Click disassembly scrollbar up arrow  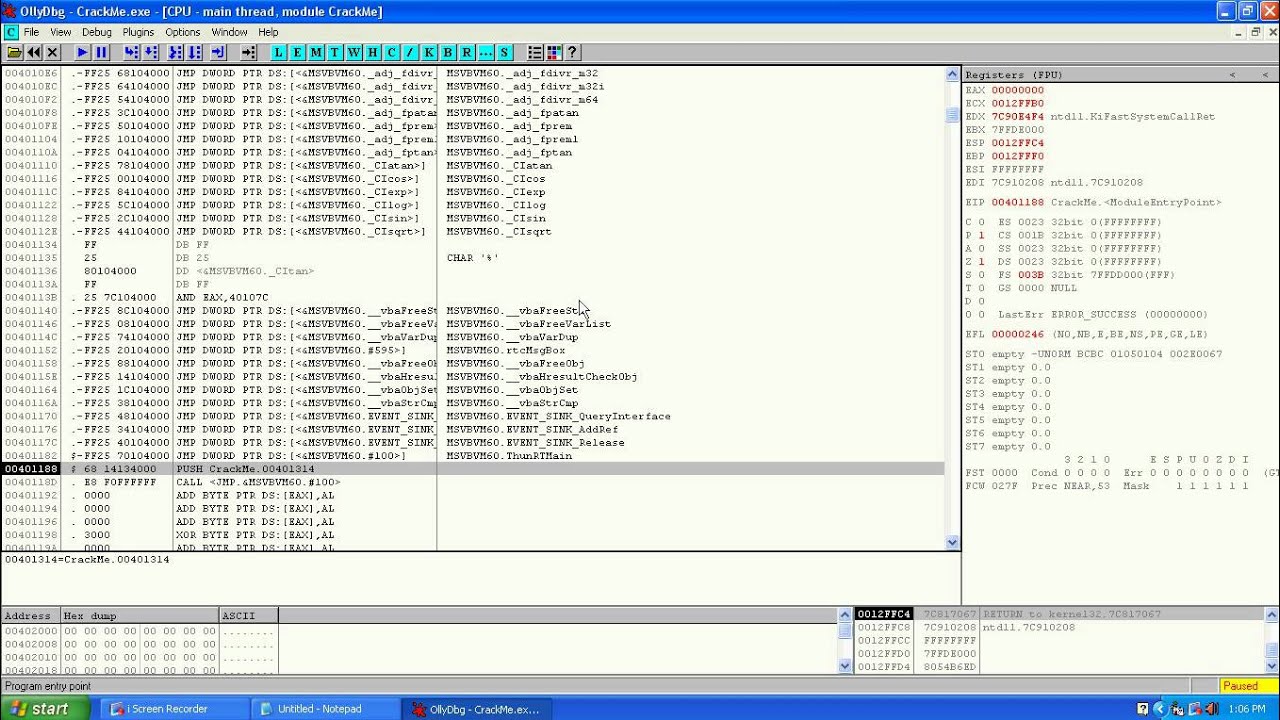point(952,75)
